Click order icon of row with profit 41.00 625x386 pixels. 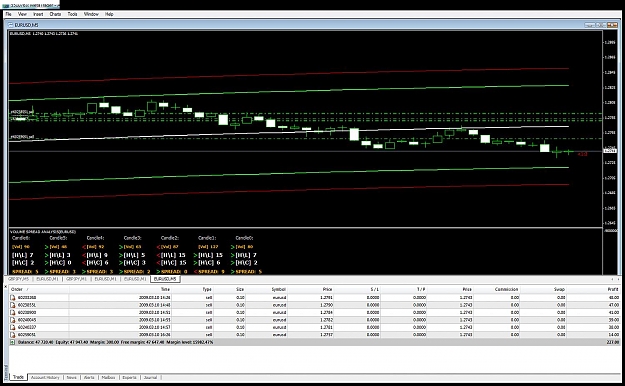pos(13,312)
